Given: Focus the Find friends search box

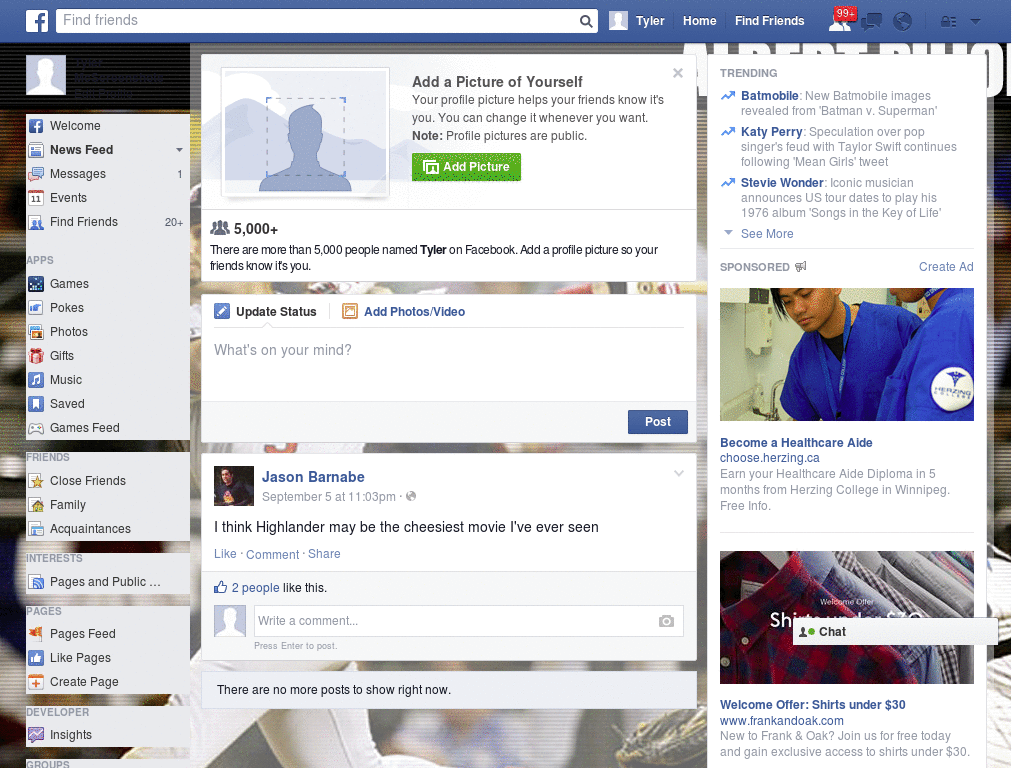Looking at the screenshot, I should [x=317, y=21].
